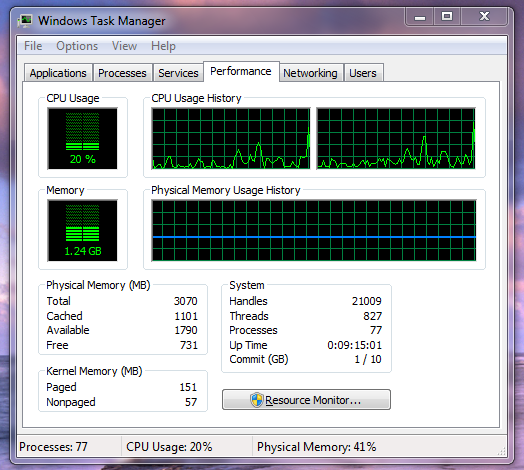Click the Handles value 21009
This screenshot has width=524, height=470.
coord(367,301)
